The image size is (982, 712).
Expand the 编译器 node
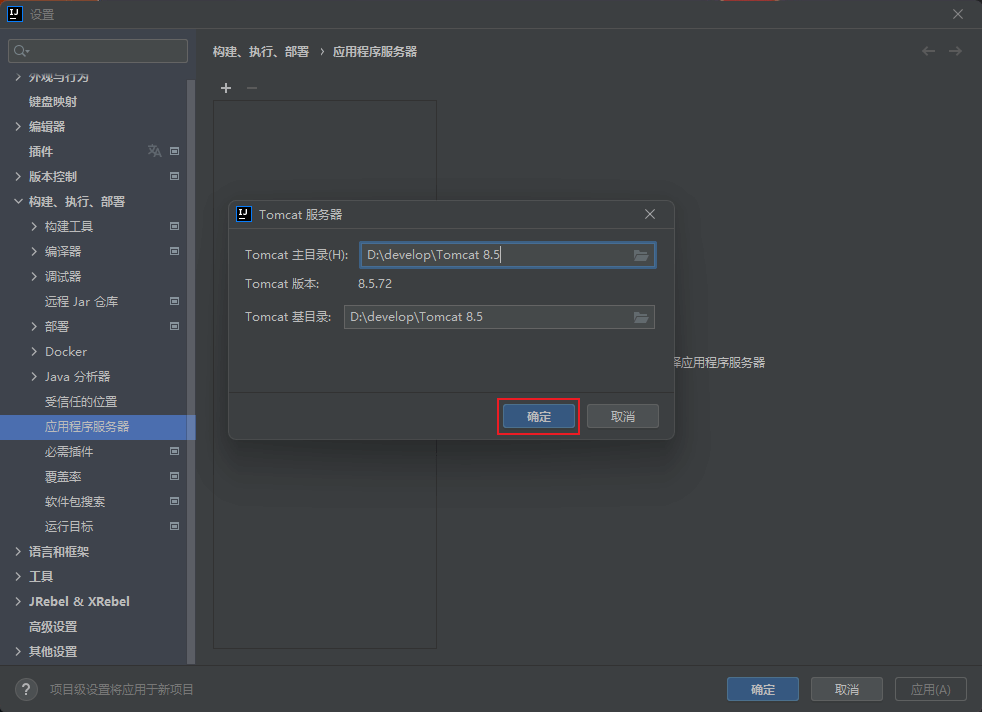click(x=34, y=251)
